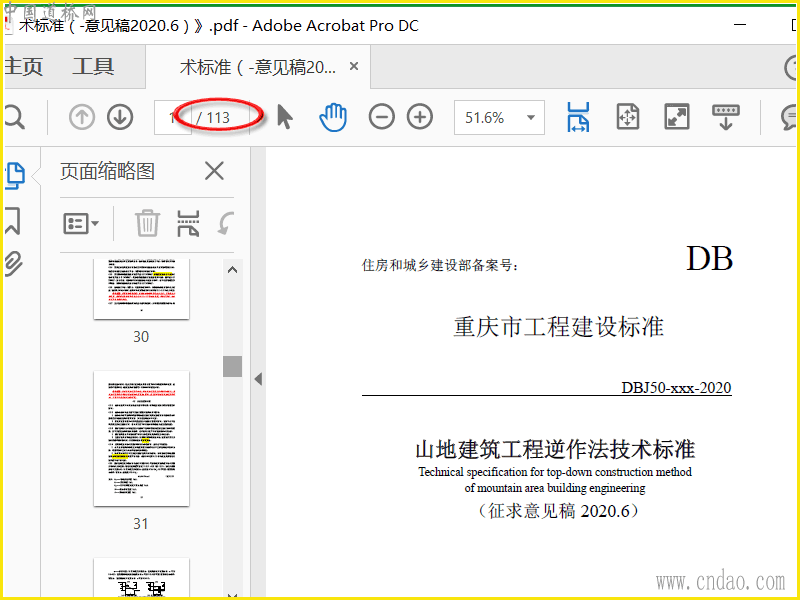The height and width of the screenshot is (600, 800).
Task: Switch to 工具 tab
Action: coord(93,67)
